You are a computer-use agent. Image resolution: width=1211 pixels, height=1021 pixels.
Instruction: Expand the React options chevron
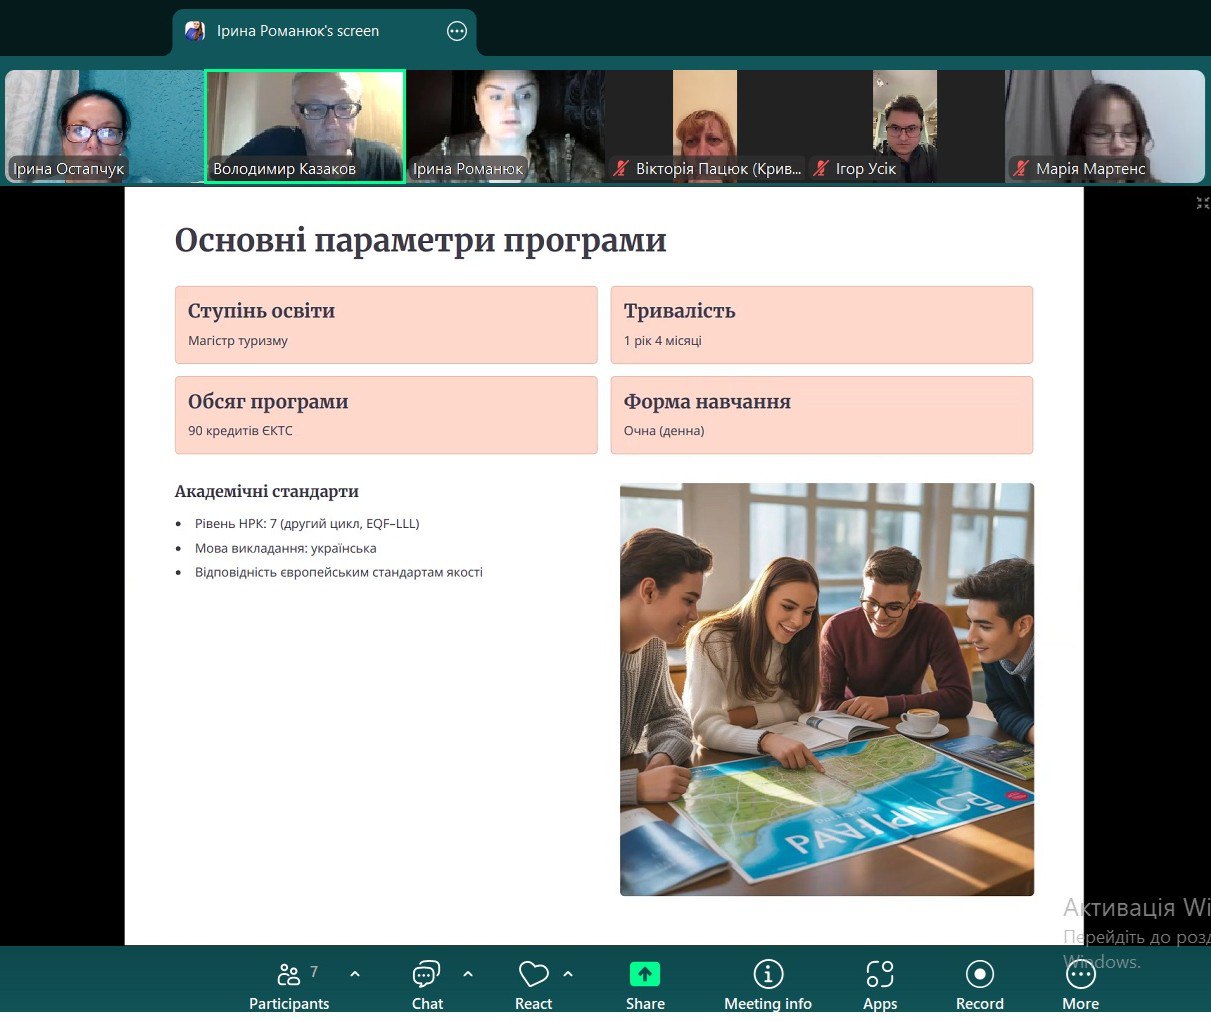pos(568,974)
